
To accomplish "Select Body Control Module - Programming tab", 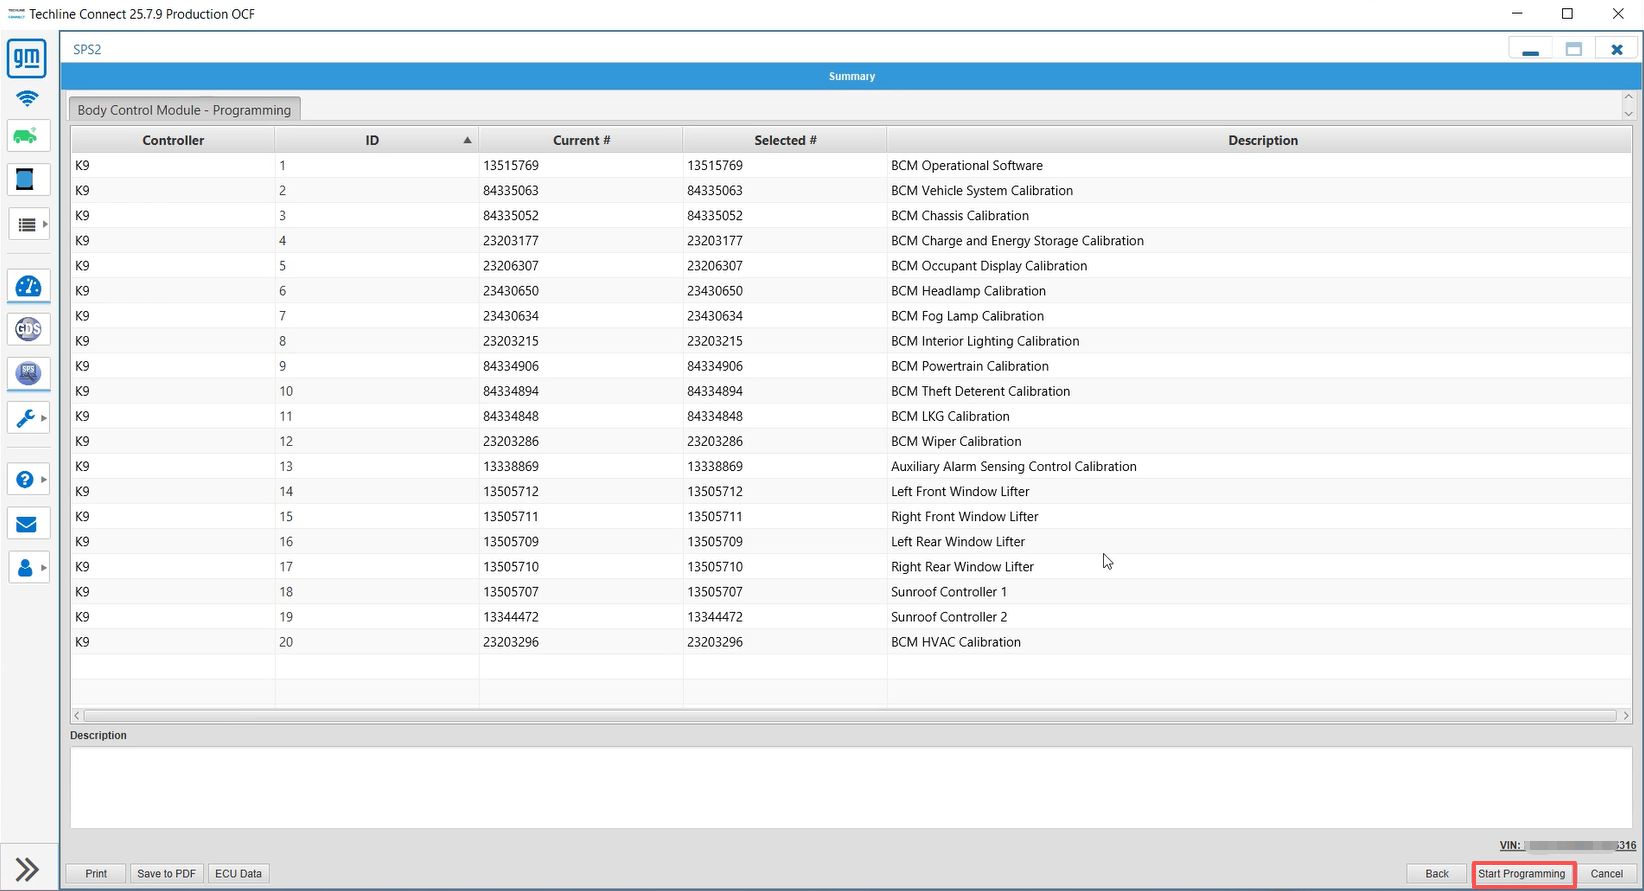I will tap(184, 110).
